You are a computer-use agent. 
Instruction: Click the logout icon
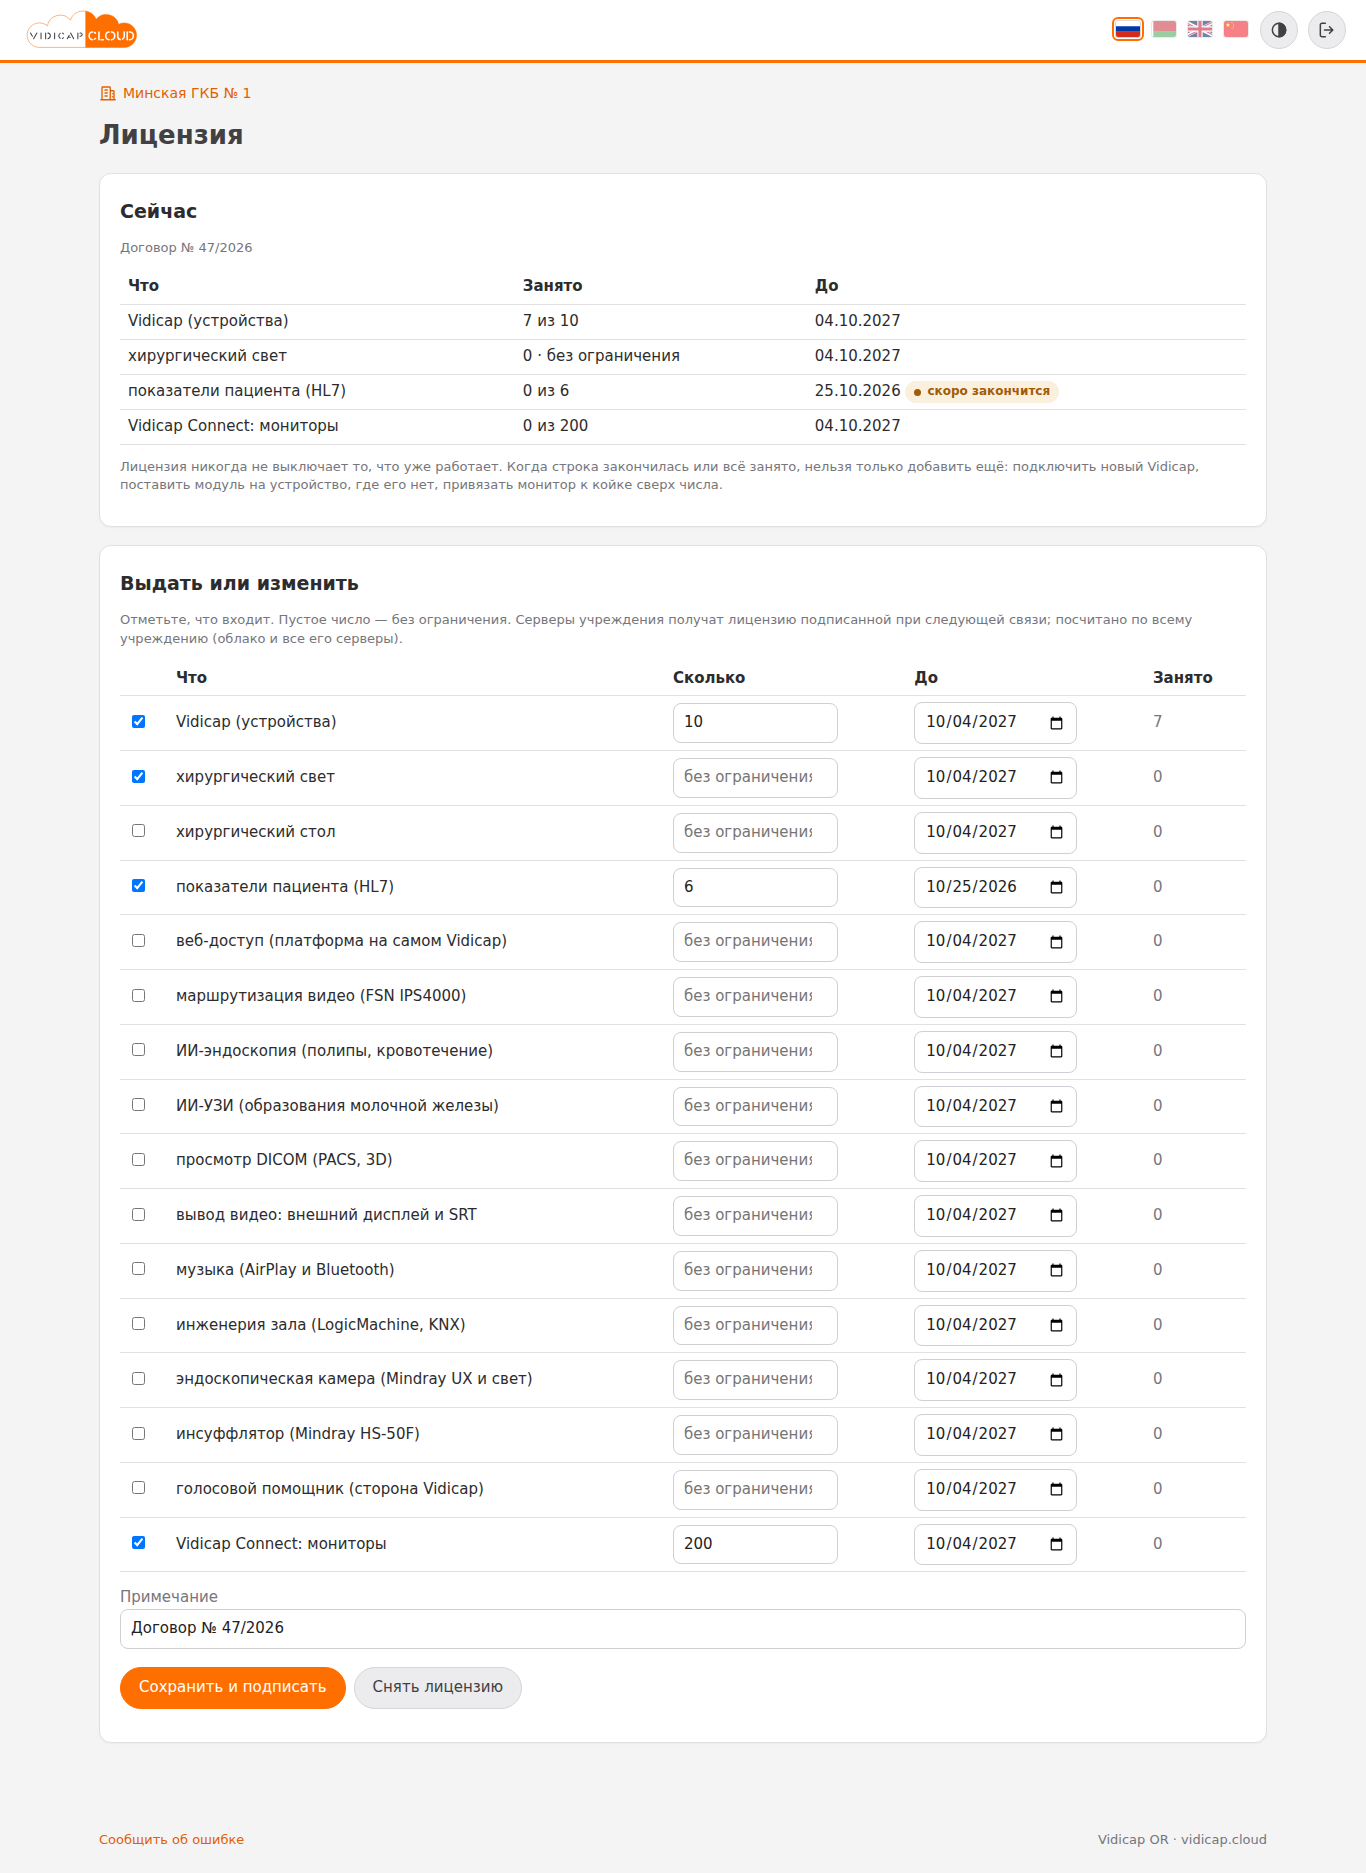[x=1327, y=30]
